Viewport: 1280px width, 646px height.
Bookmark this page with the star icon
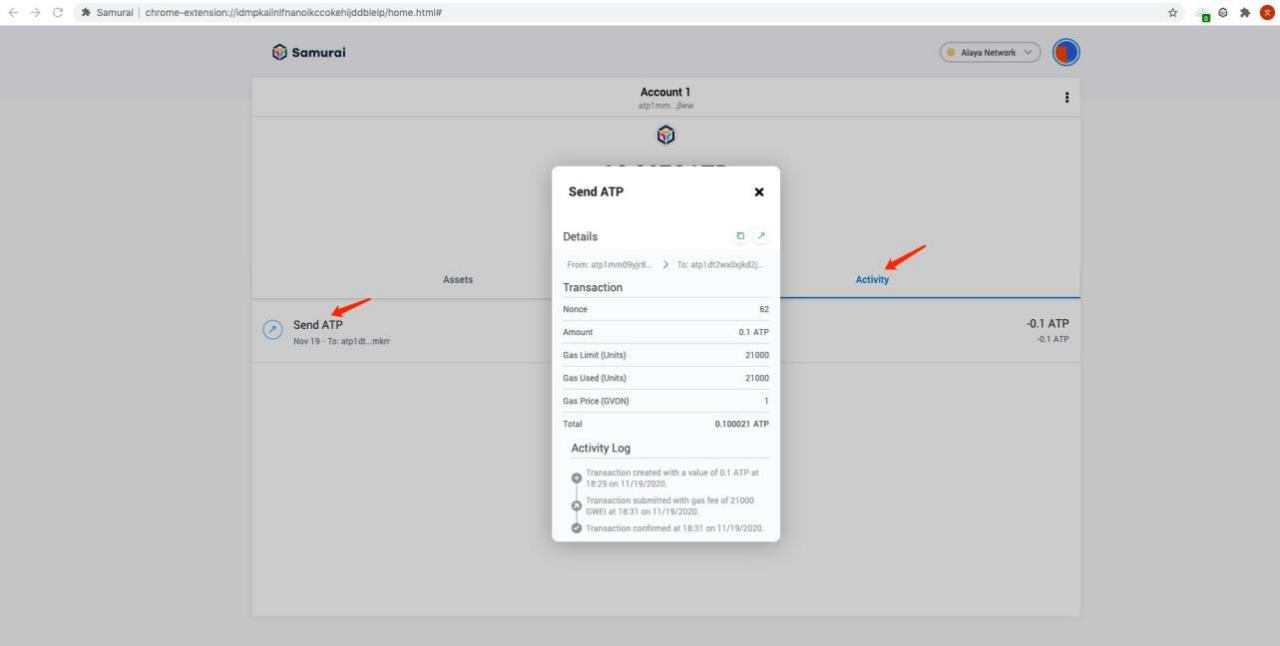tap(1173, 13)
